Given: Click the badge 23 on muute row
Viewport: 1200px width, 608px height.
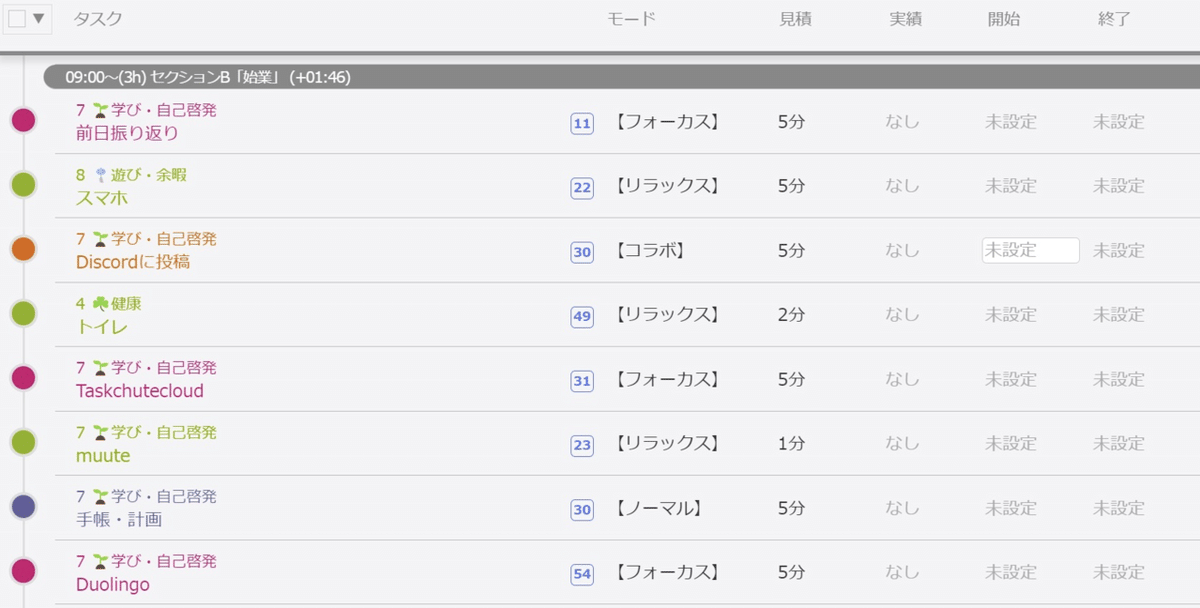Looking at the screenshot, I should [x=582, y=446].
